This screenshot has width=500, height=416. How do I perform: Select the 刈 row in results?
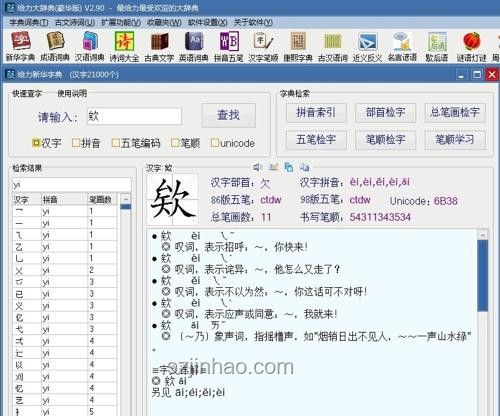[x=65, y=377]
